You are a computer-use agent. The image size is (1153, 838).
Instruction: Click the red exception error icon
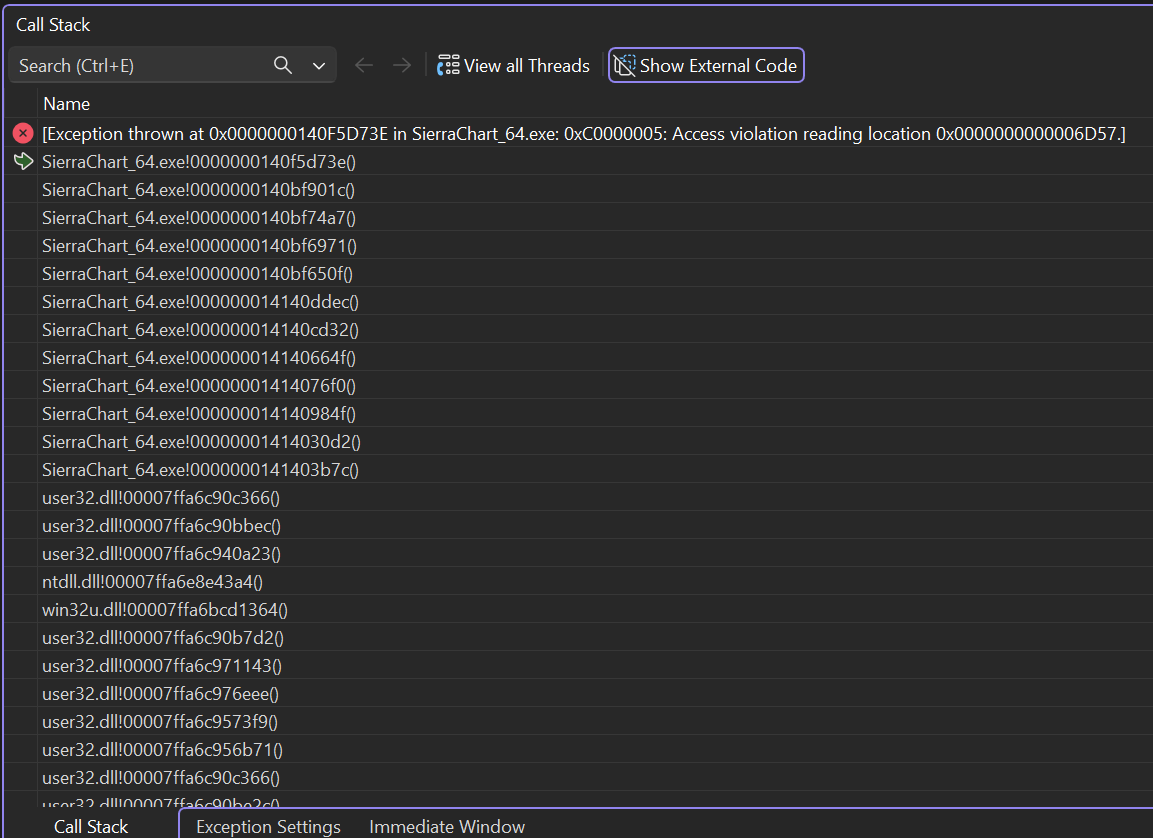click(23, 133)
